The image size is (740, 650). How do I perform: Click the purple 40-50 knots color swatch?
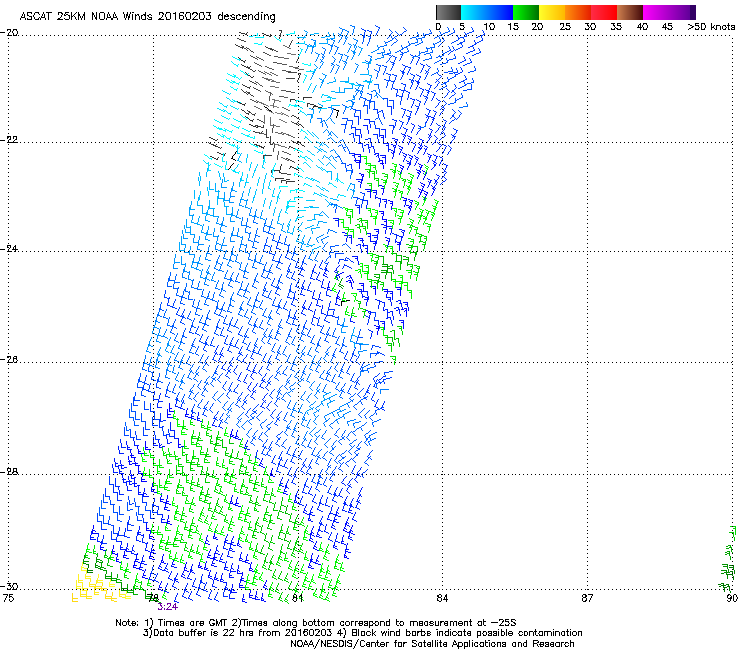(669, 12)
